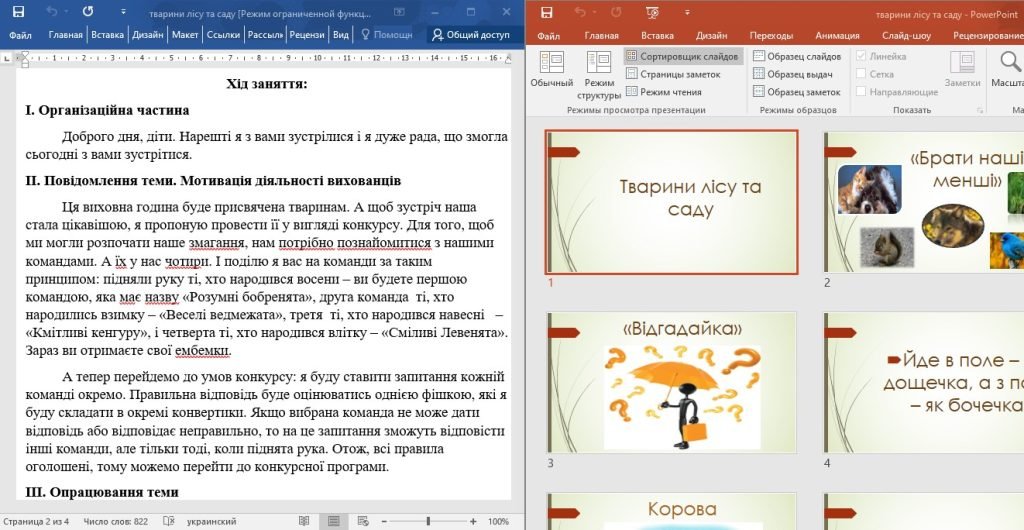Switch Word to Read Mode view icon
1024x530 pixels.
pyautogui.click(x=304, y=522)
